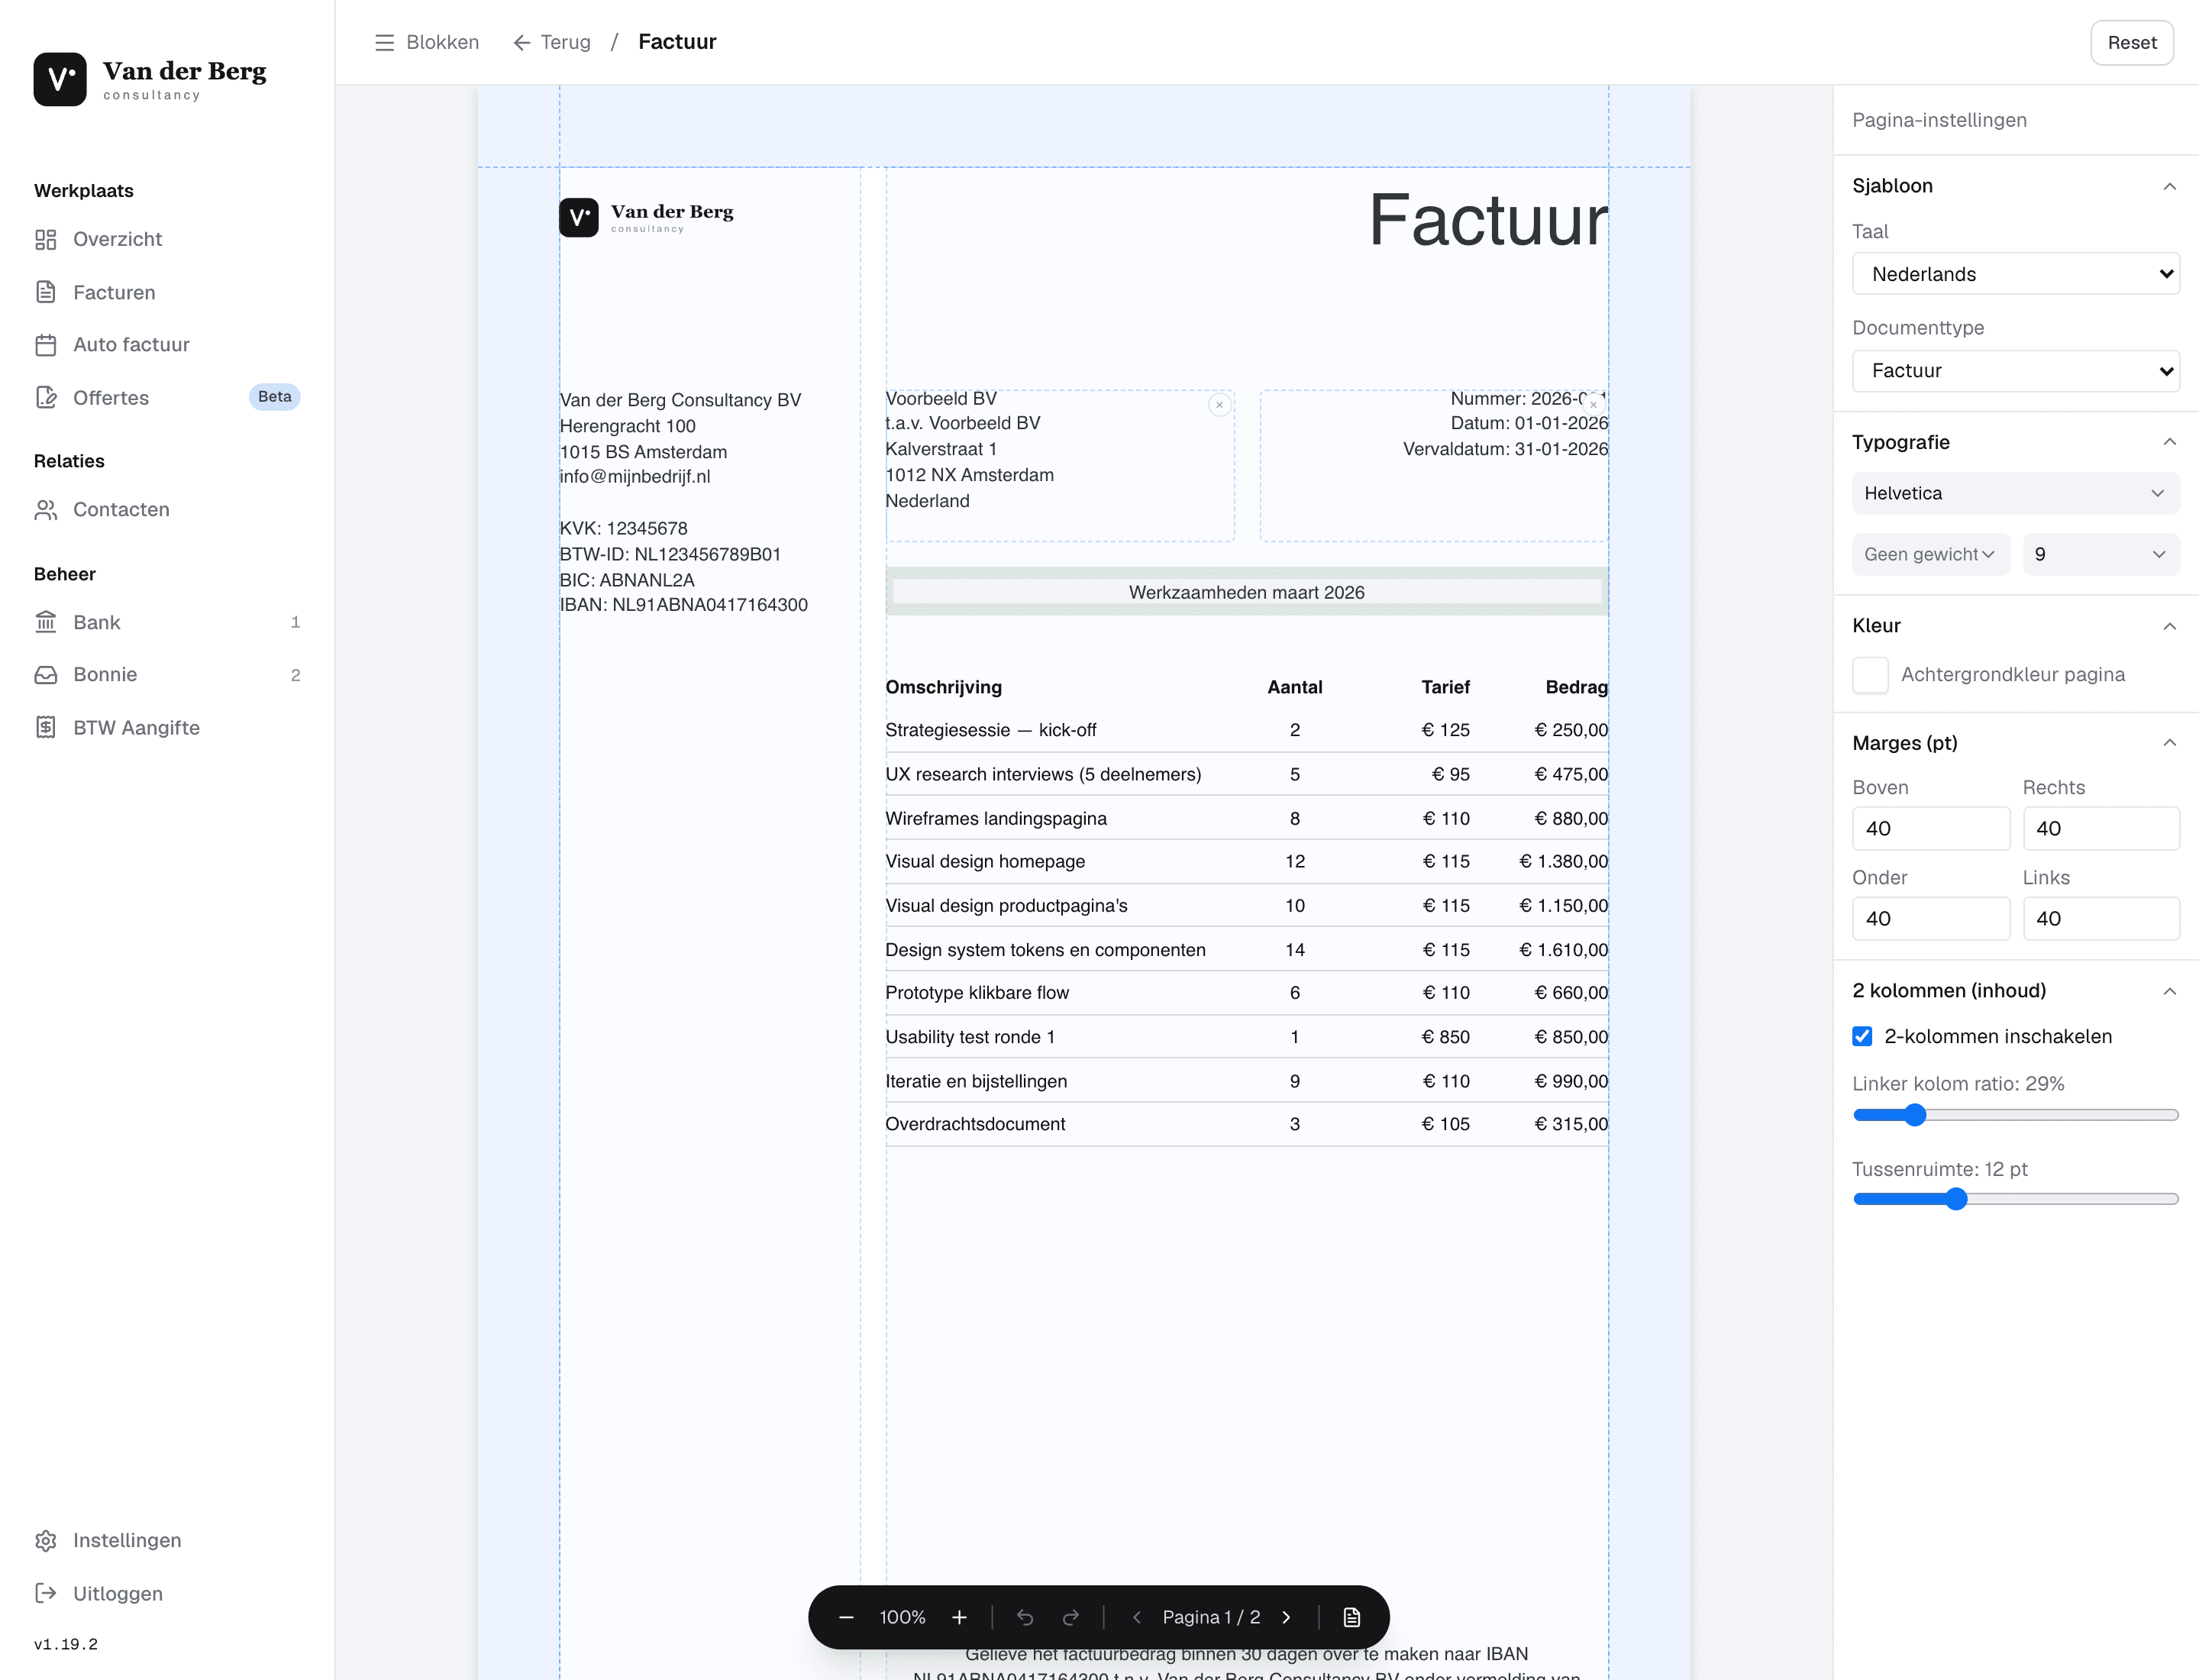This screenshot has width=2199, height=1680.
Task: Remove the Nummer/Datum details block
Action: click(1593, 405)
